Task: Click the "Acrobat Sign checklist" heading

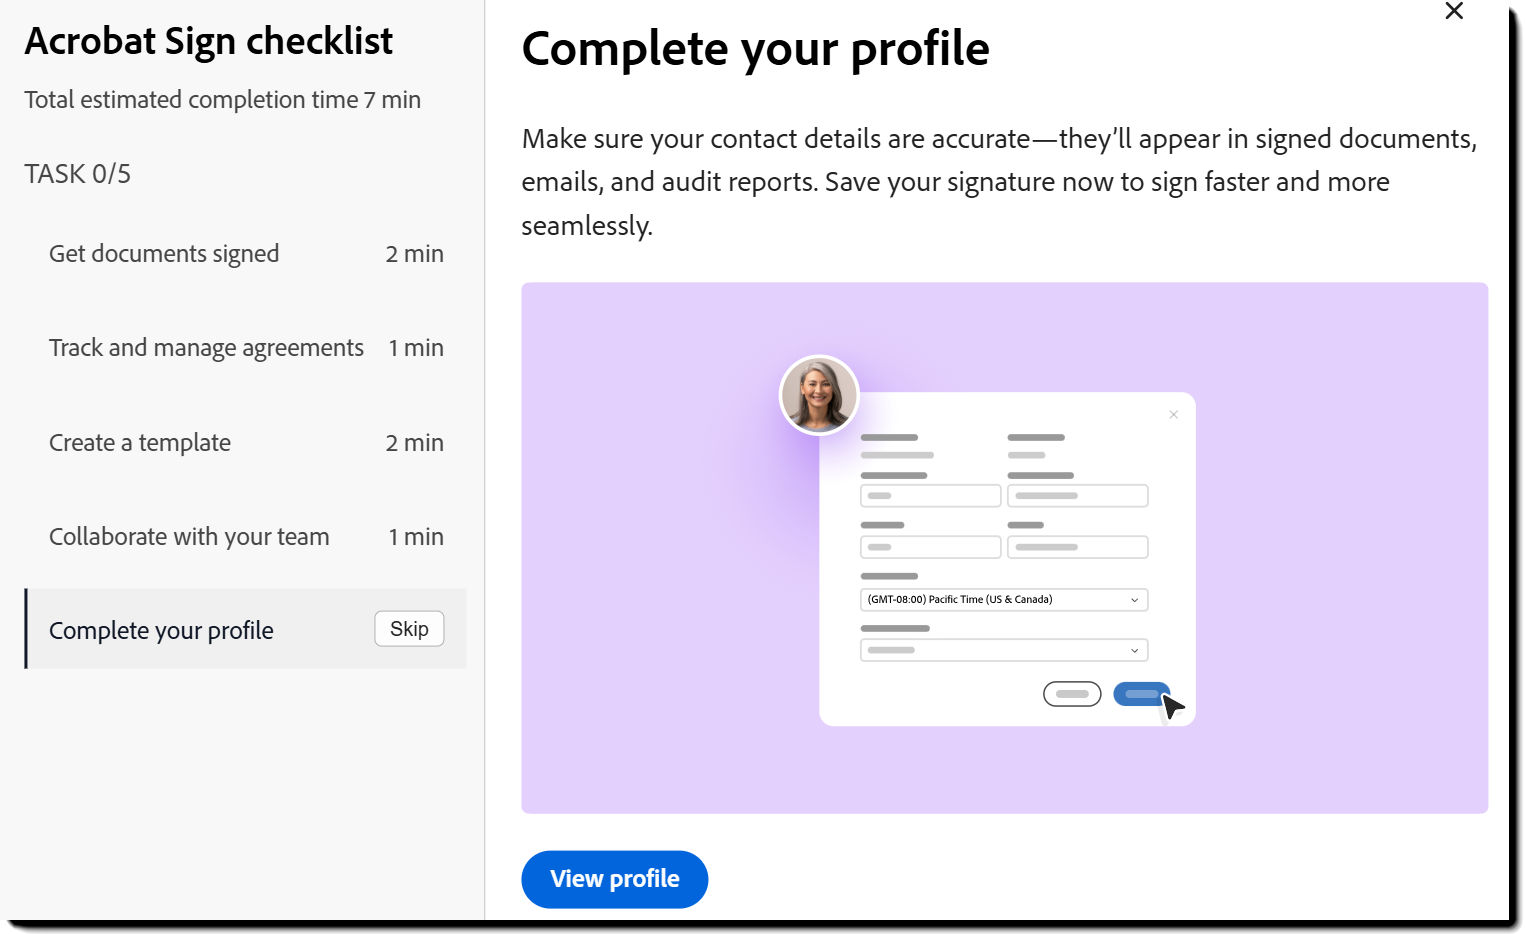Action: [209, 41]
